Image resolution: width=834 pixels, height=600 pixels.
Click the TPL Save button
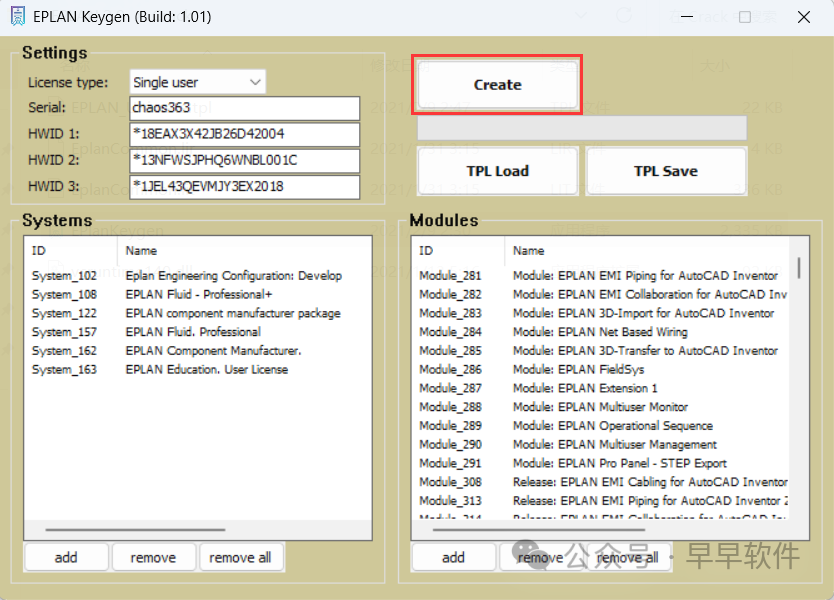666,171
